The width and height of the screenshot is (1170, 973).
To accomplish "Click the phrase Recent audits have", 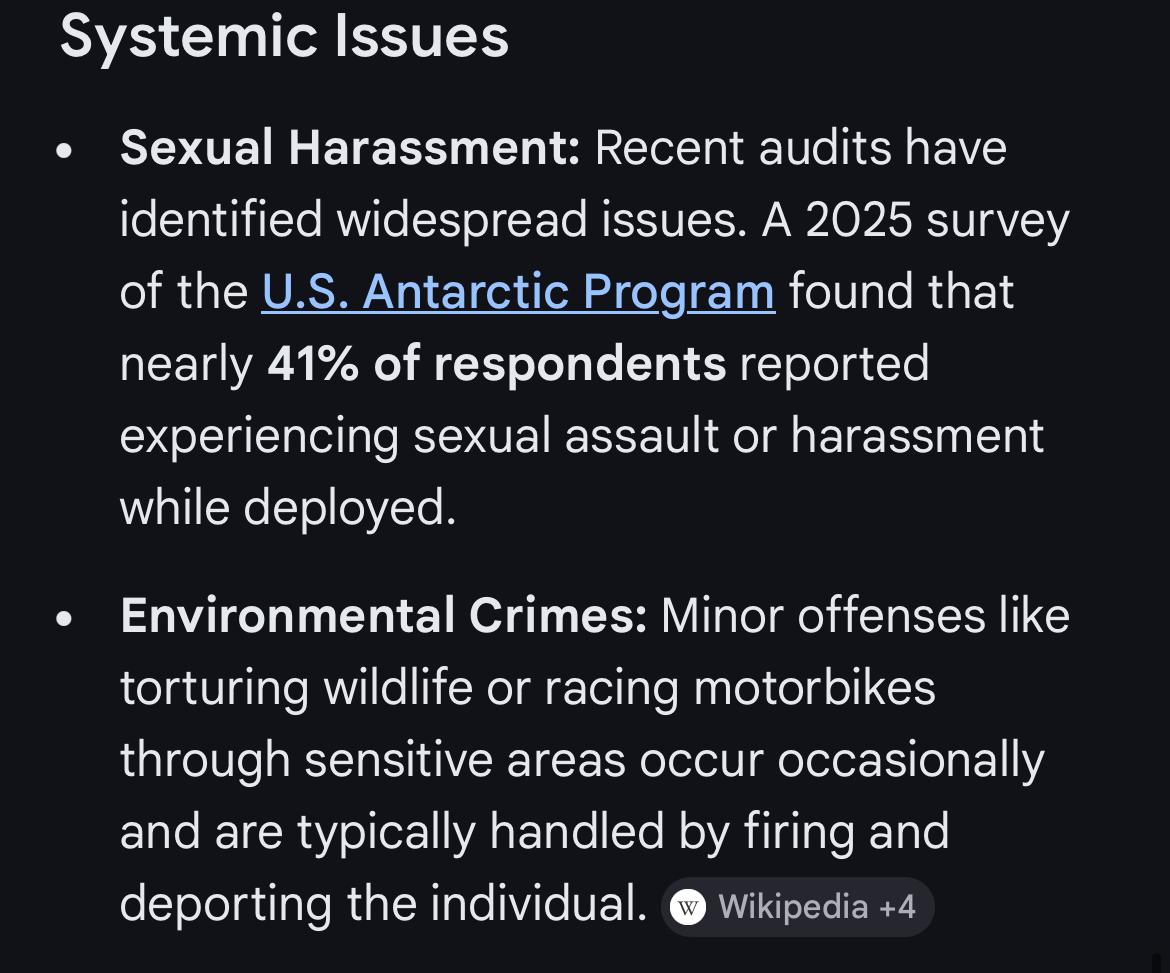I will coord(800,148).
